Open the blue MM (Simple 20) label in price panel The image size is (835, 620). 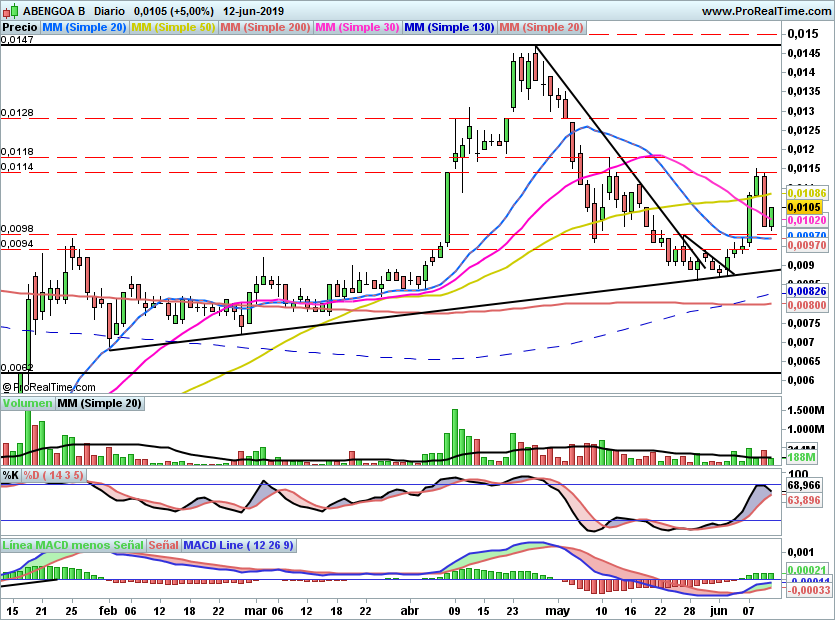[84, 27]
